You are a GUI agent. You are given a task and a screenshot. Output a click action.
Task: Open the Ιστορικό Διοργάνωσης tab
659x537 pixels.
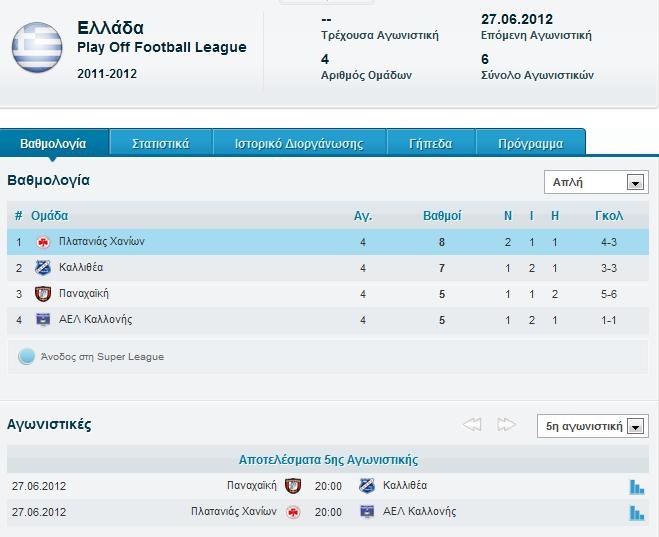click(299, 143)
